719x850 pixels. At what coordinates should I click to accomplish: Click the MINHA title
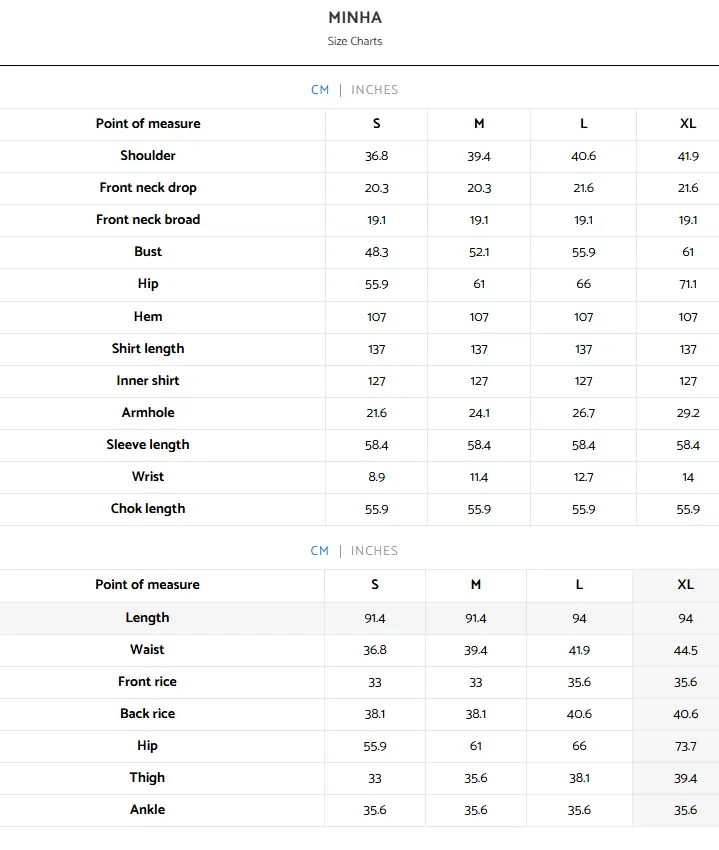coord(355,18)
